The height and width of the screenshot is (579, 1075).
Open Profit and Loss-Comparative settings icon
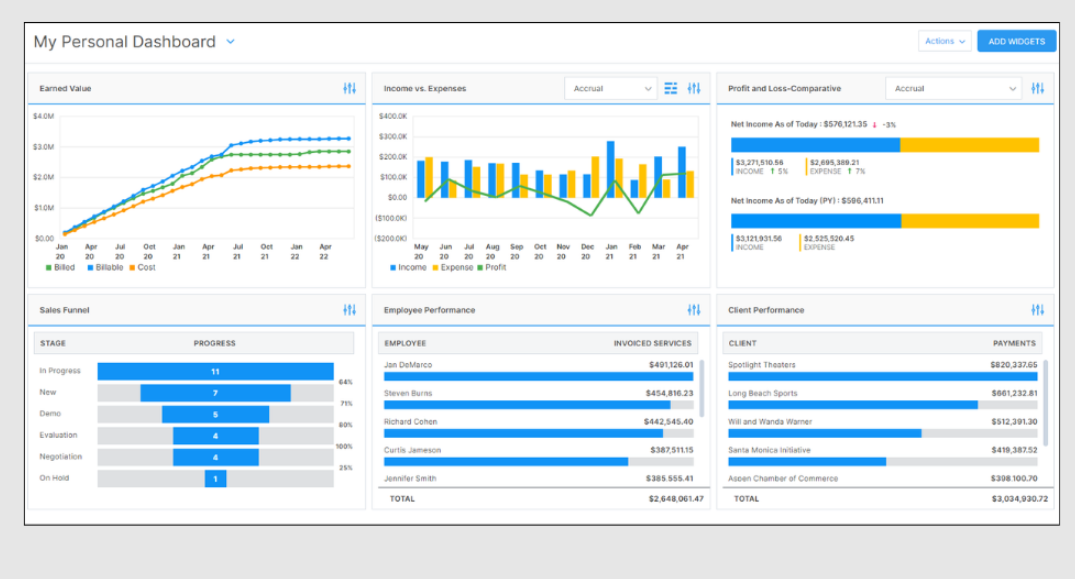tap(1038, 89)
